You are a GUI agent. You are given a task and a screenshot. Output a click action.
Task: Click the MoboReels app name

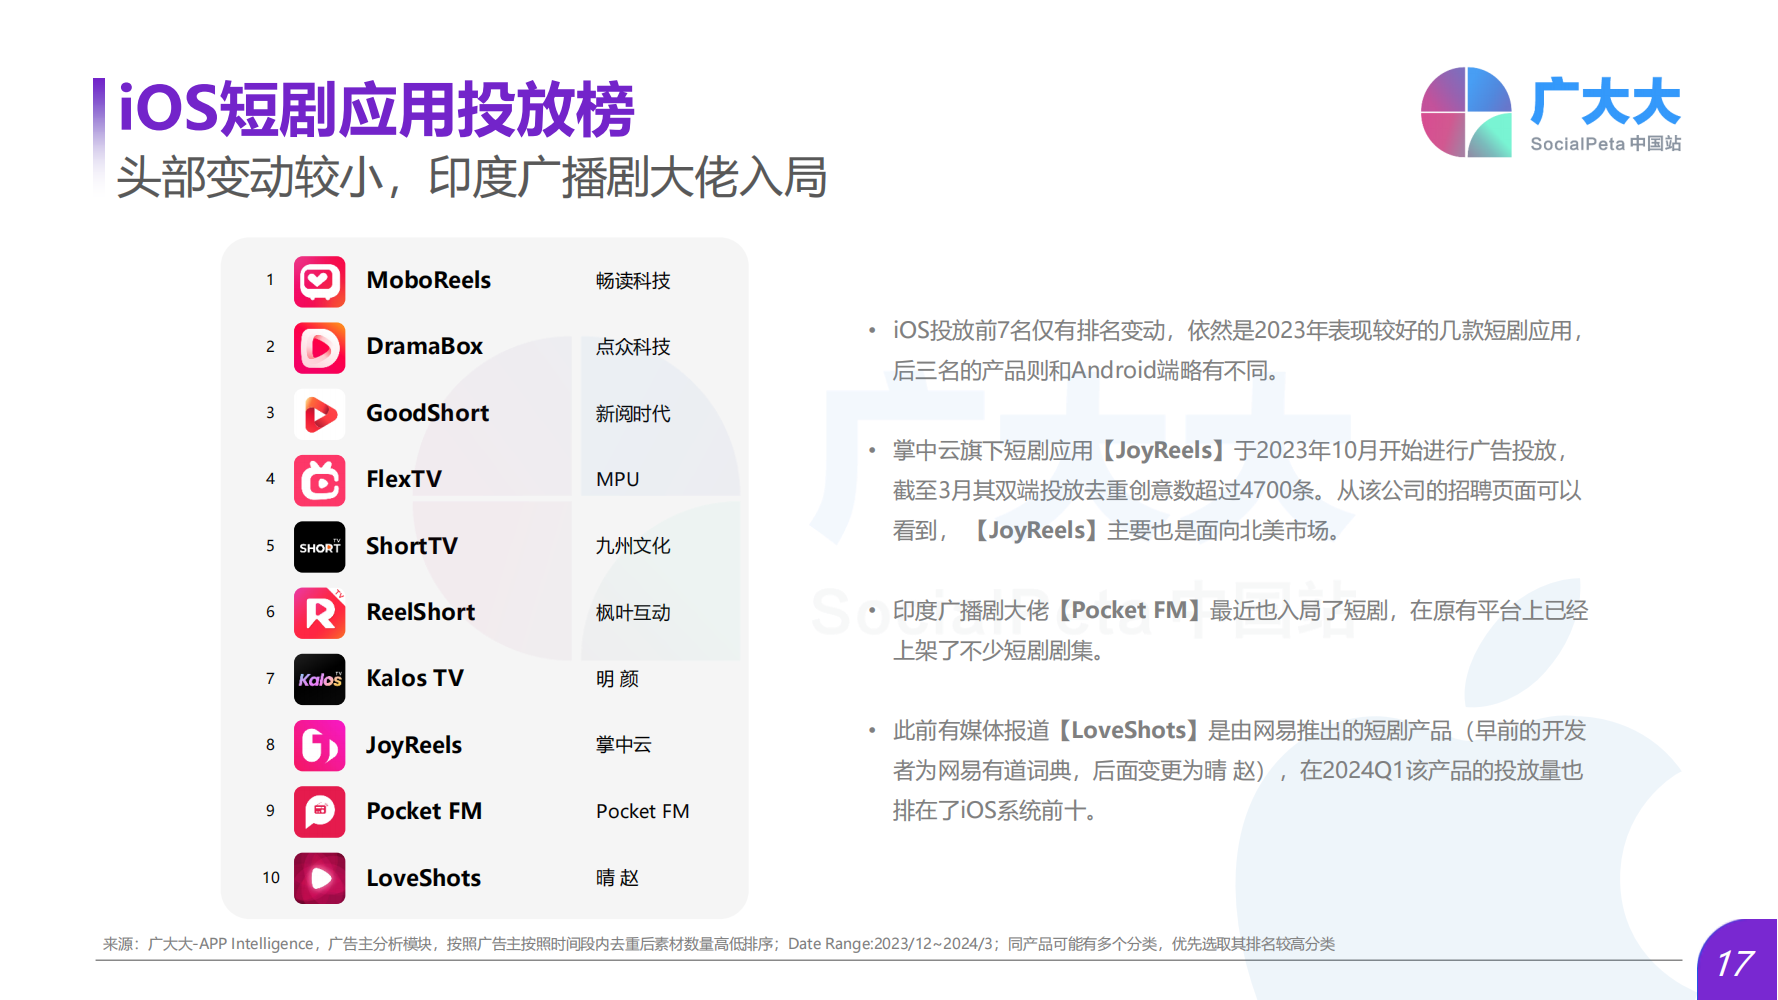(428, 281)
